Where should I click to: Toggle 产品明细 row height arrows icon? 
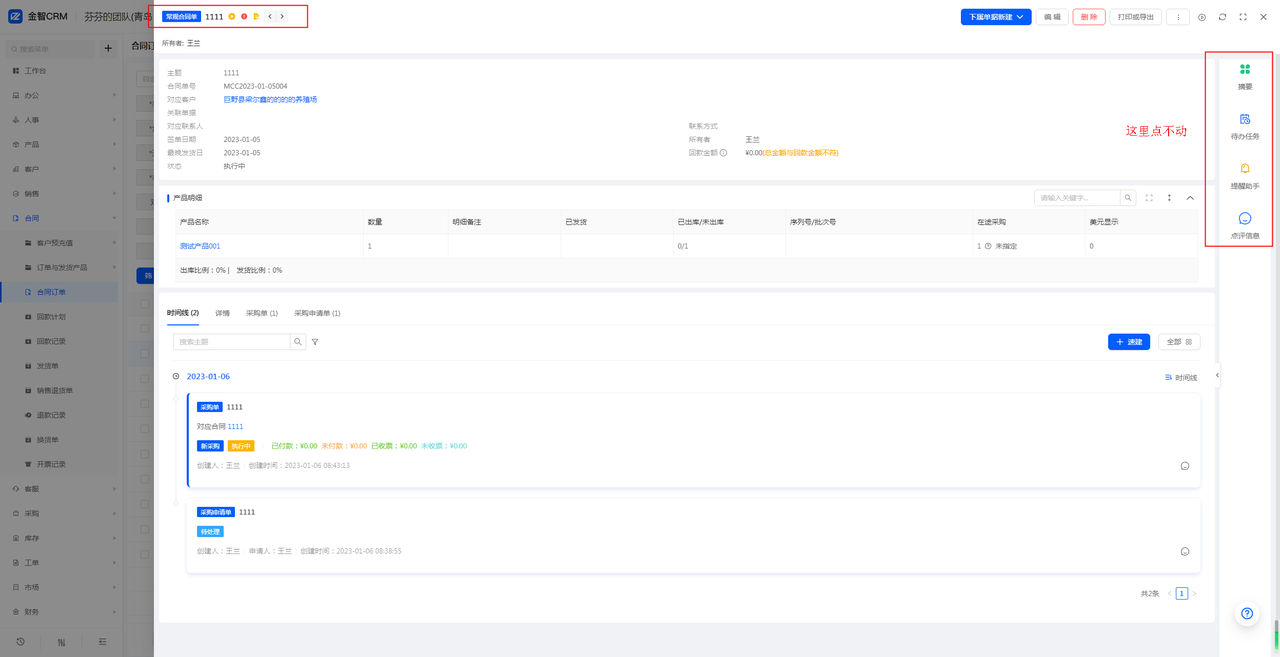click(1169, 198)
